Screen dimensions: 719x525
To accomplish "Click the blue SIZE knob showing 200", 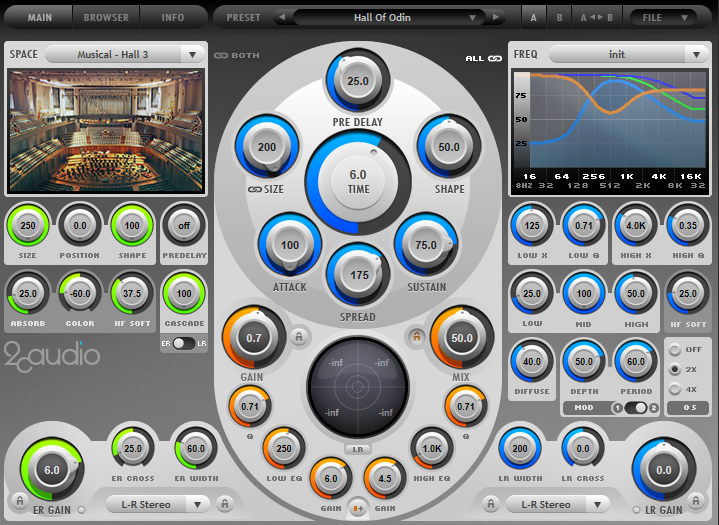I will (x=267, y=147).
